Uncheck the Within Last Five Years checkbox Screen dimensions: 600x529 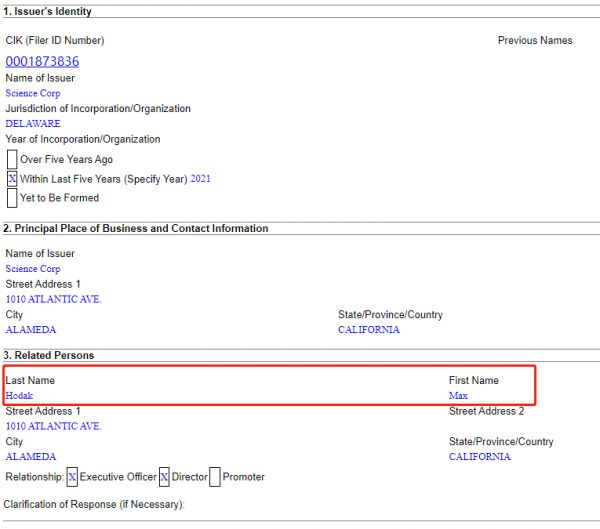point(12,179)
